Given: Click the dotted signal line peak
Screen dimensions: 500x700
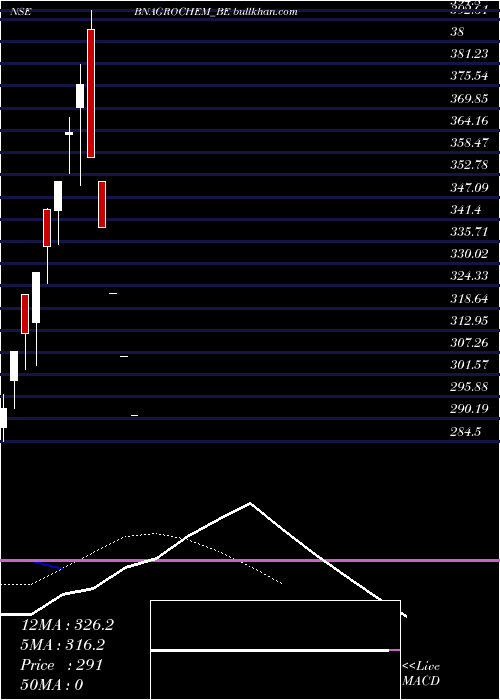Looking at the screenshot, I should pos(154,533).
